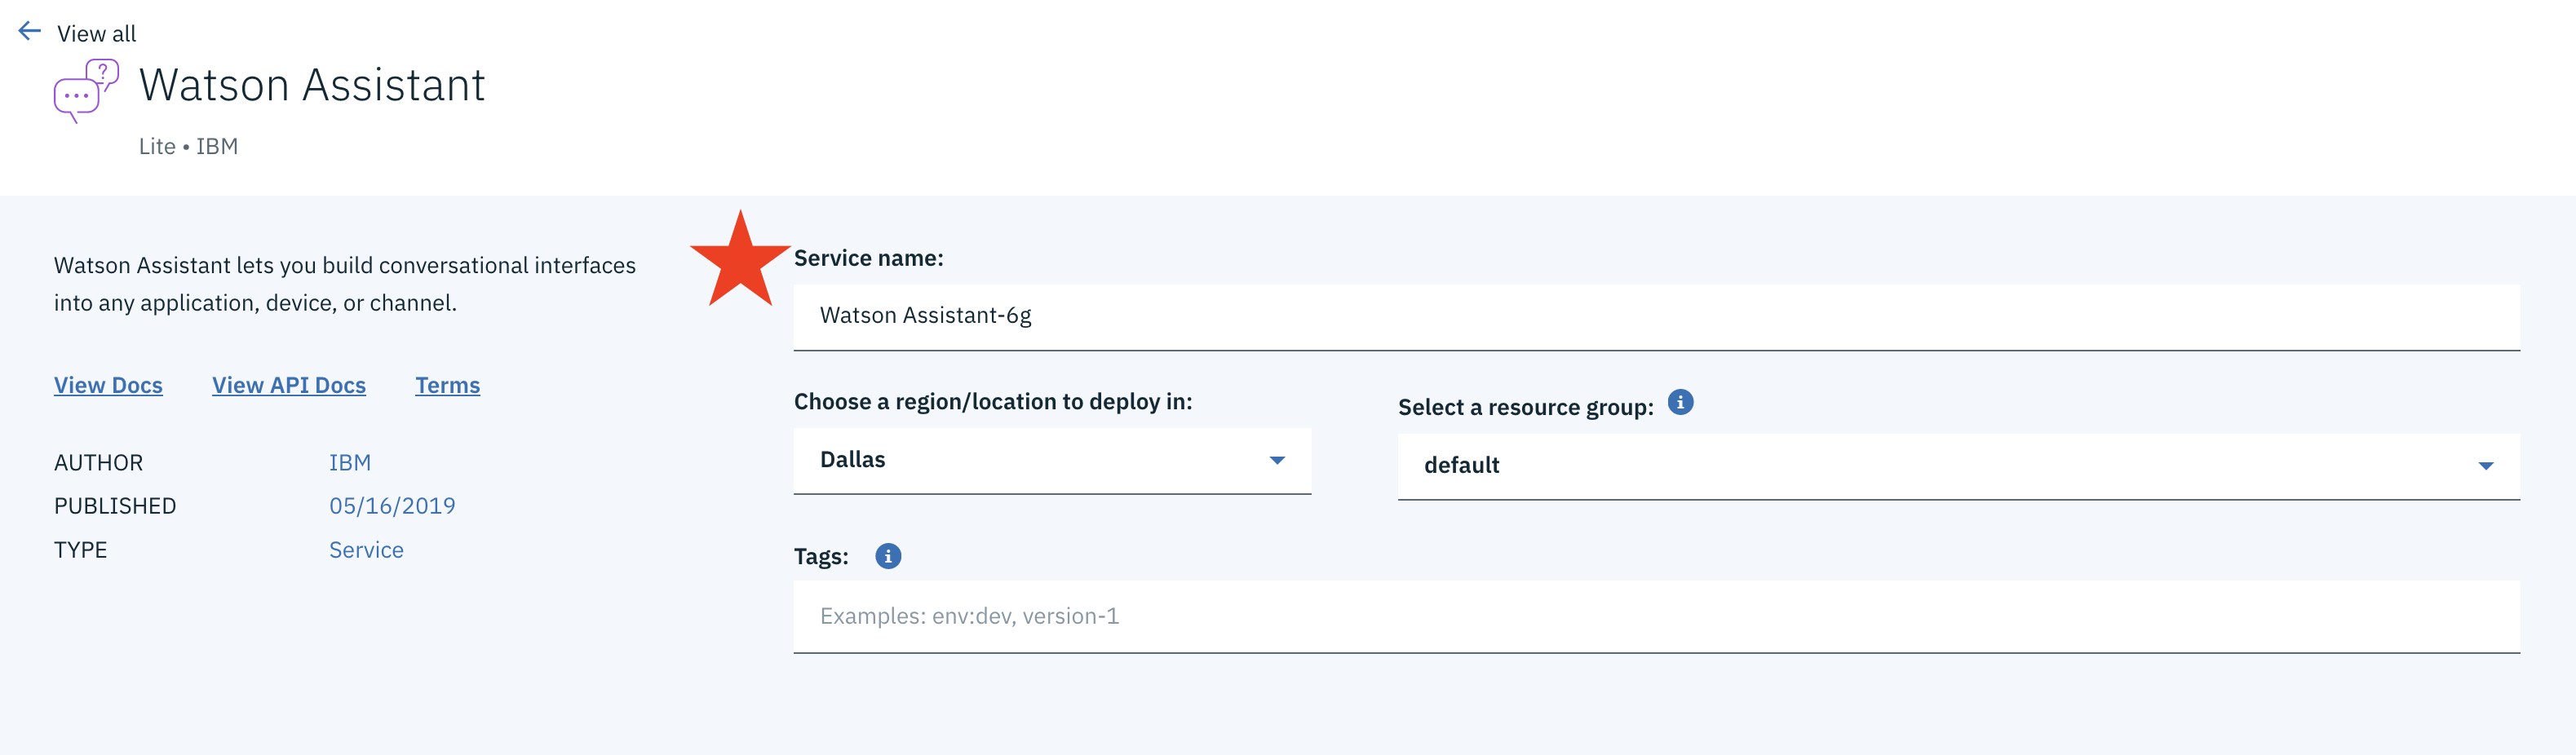This screenshot has height=755, width=2576.
Task: Click the PUBLISHED label
Action: point(115,506)
